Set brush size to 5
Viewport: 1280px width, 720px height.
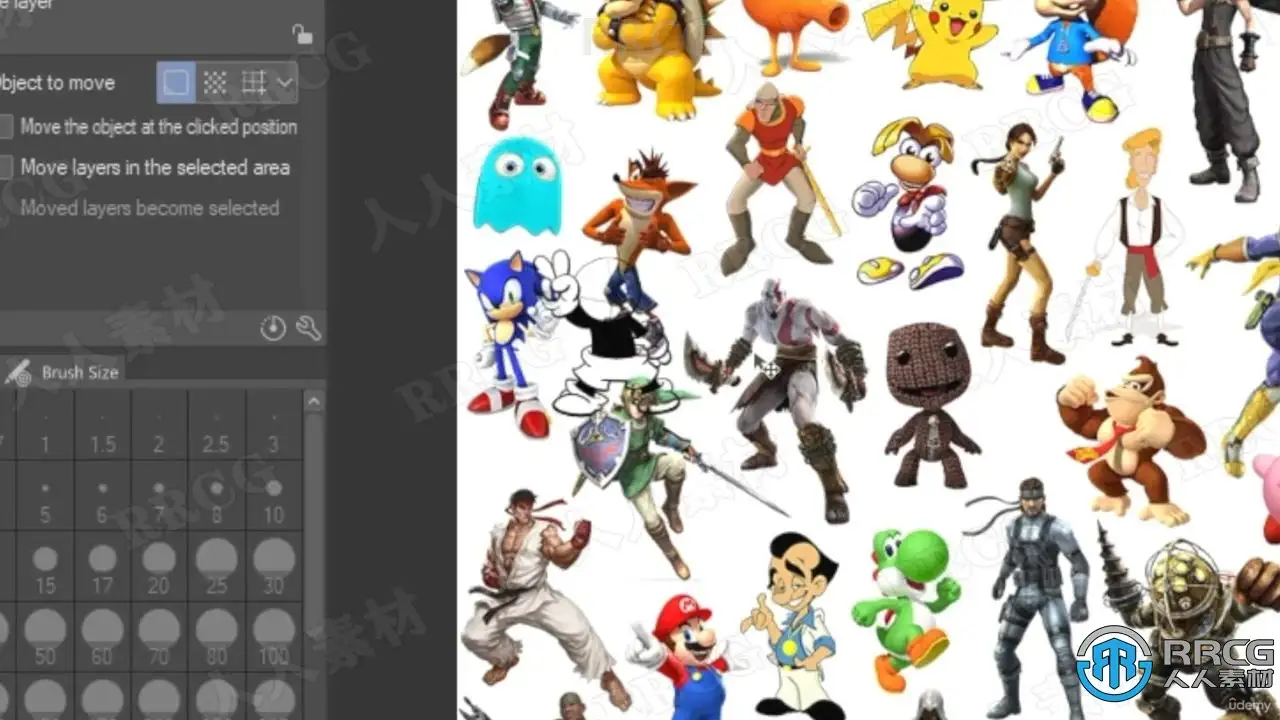pyautogui.click(x=45, y=496)
